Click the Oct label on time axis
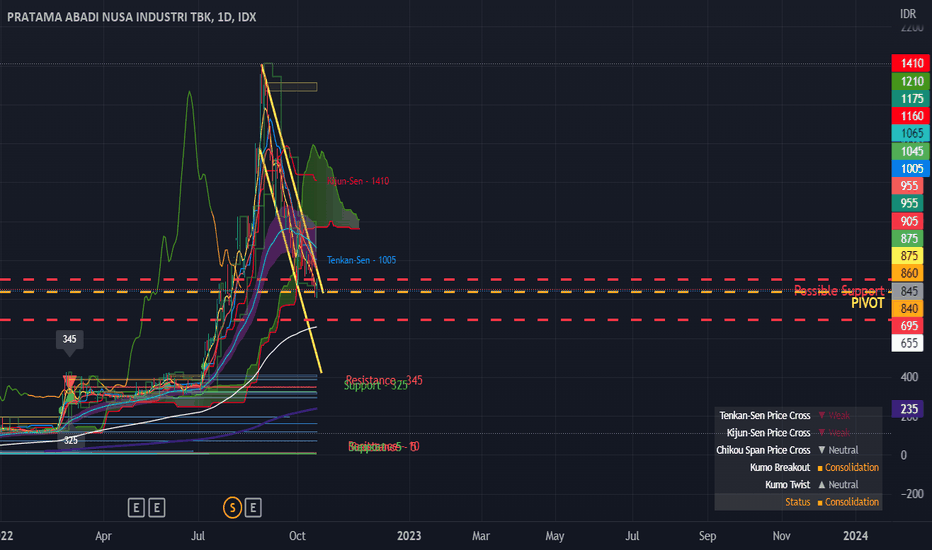The height and width of the screenshot is (550, 932). tap(297, 536)
